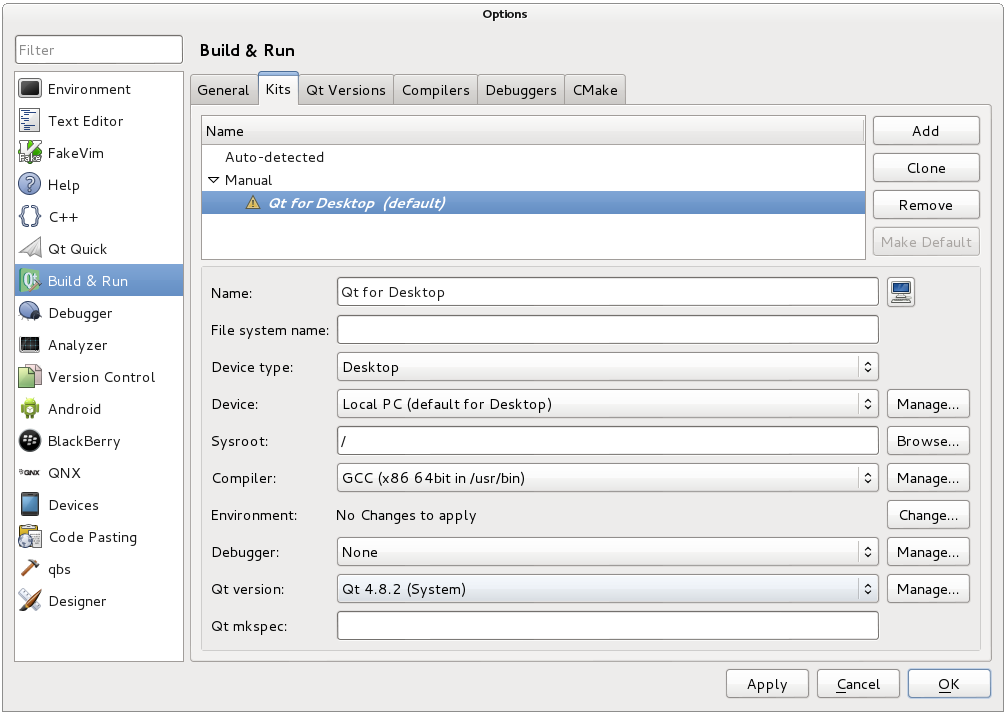Click the "No Changes to apply" text

(406, 515)
